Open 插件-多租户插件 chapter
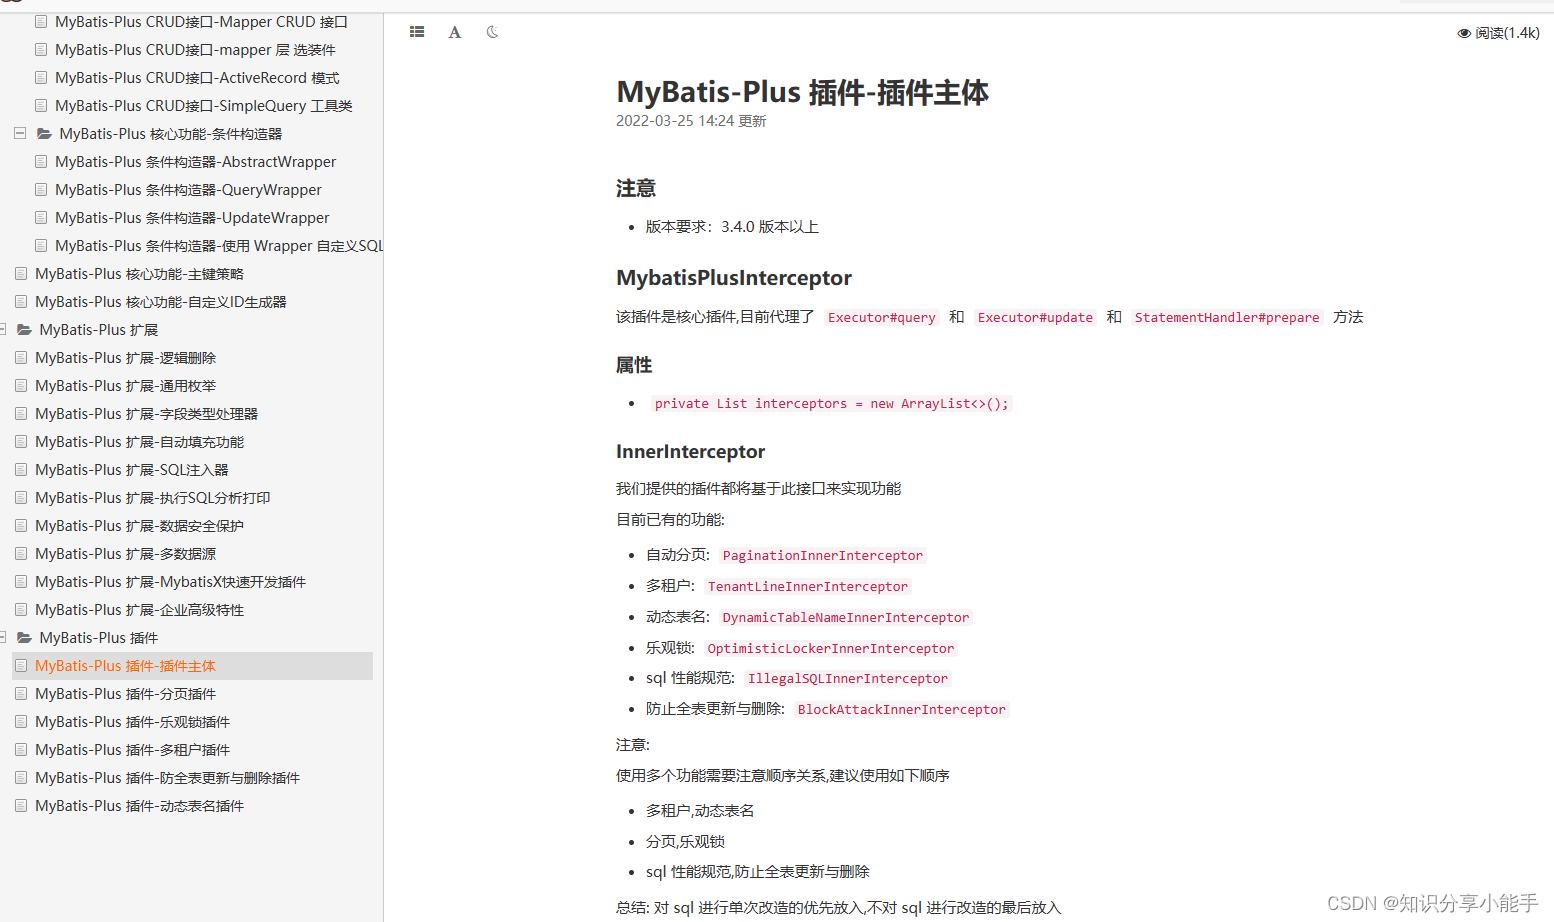1554x922 pixels. pos(132,749)
